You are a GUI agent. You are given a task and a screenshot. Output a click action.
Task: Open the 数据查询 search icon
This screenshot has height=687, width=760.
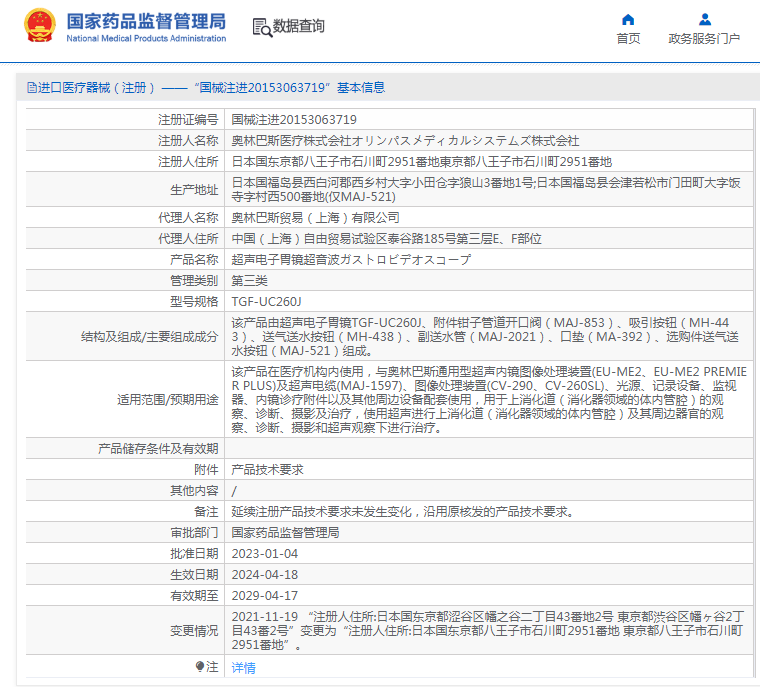pos(262,28)
